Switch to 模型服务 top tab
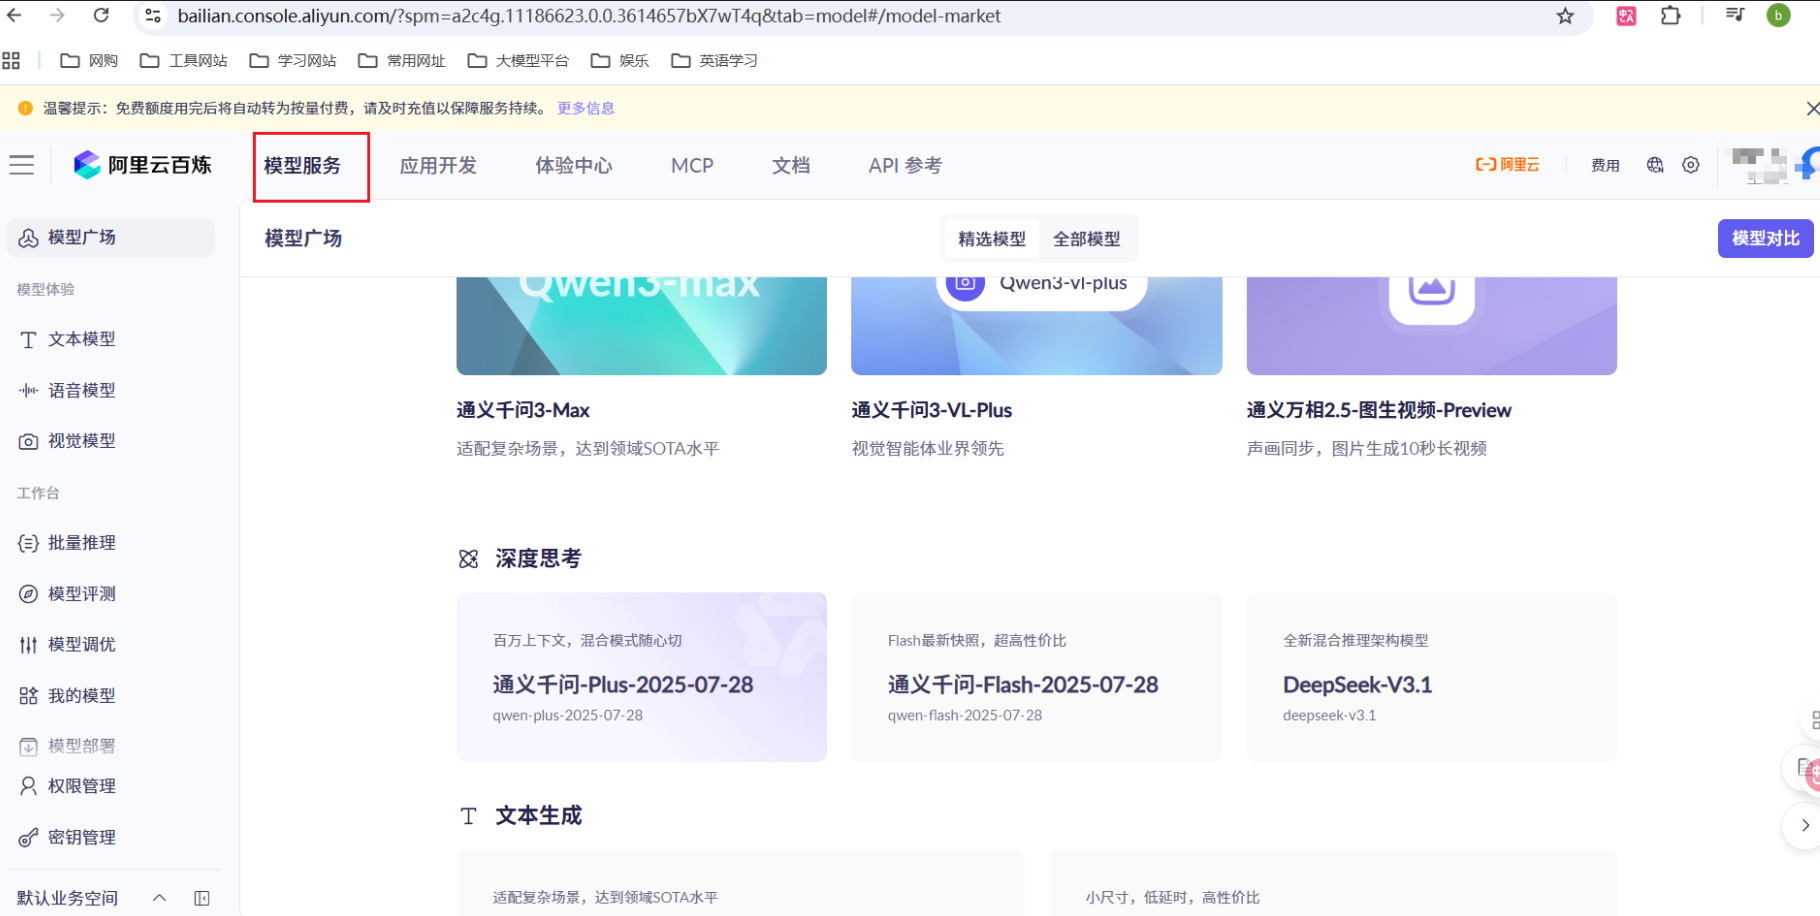1820x916 pixels. pyautogui.click(x=302, y=166)
